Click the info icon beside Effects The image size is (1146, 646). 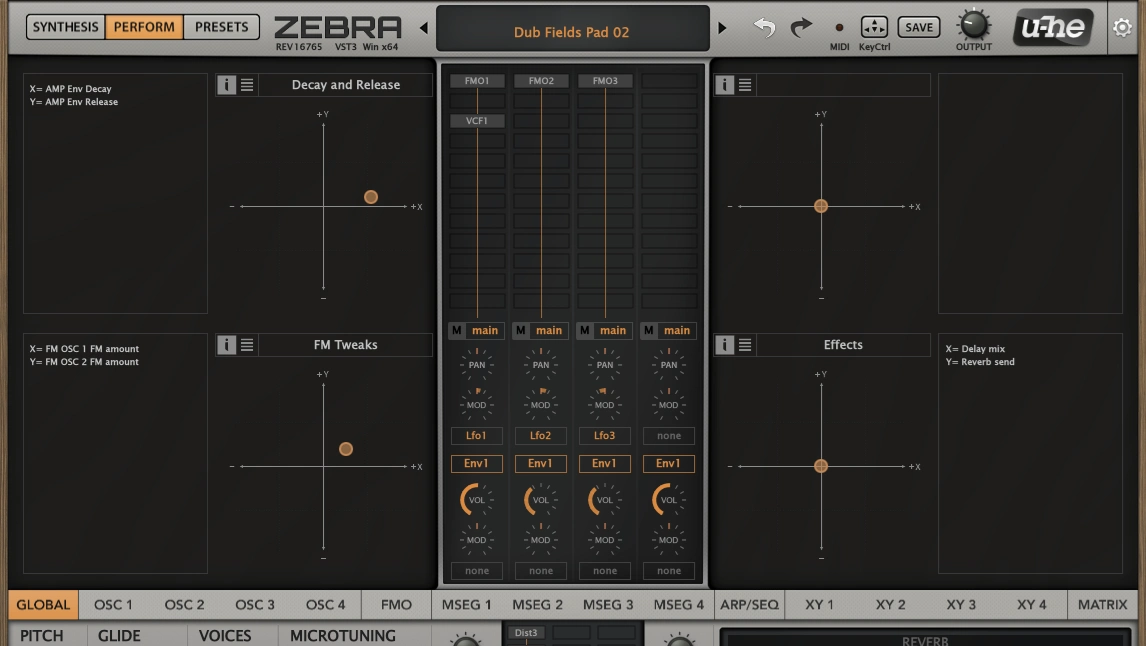pyautogui.click(x=724, y=345)
